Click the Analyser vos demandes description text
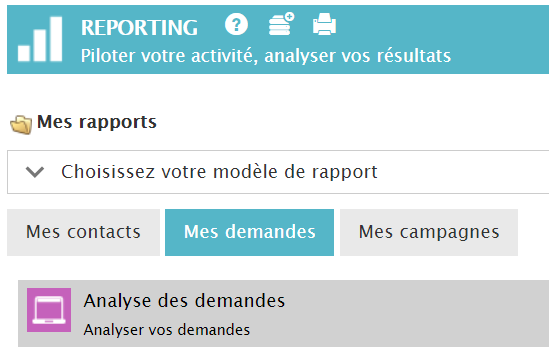This screenshot has width=549, height=360. click(167, 330)
